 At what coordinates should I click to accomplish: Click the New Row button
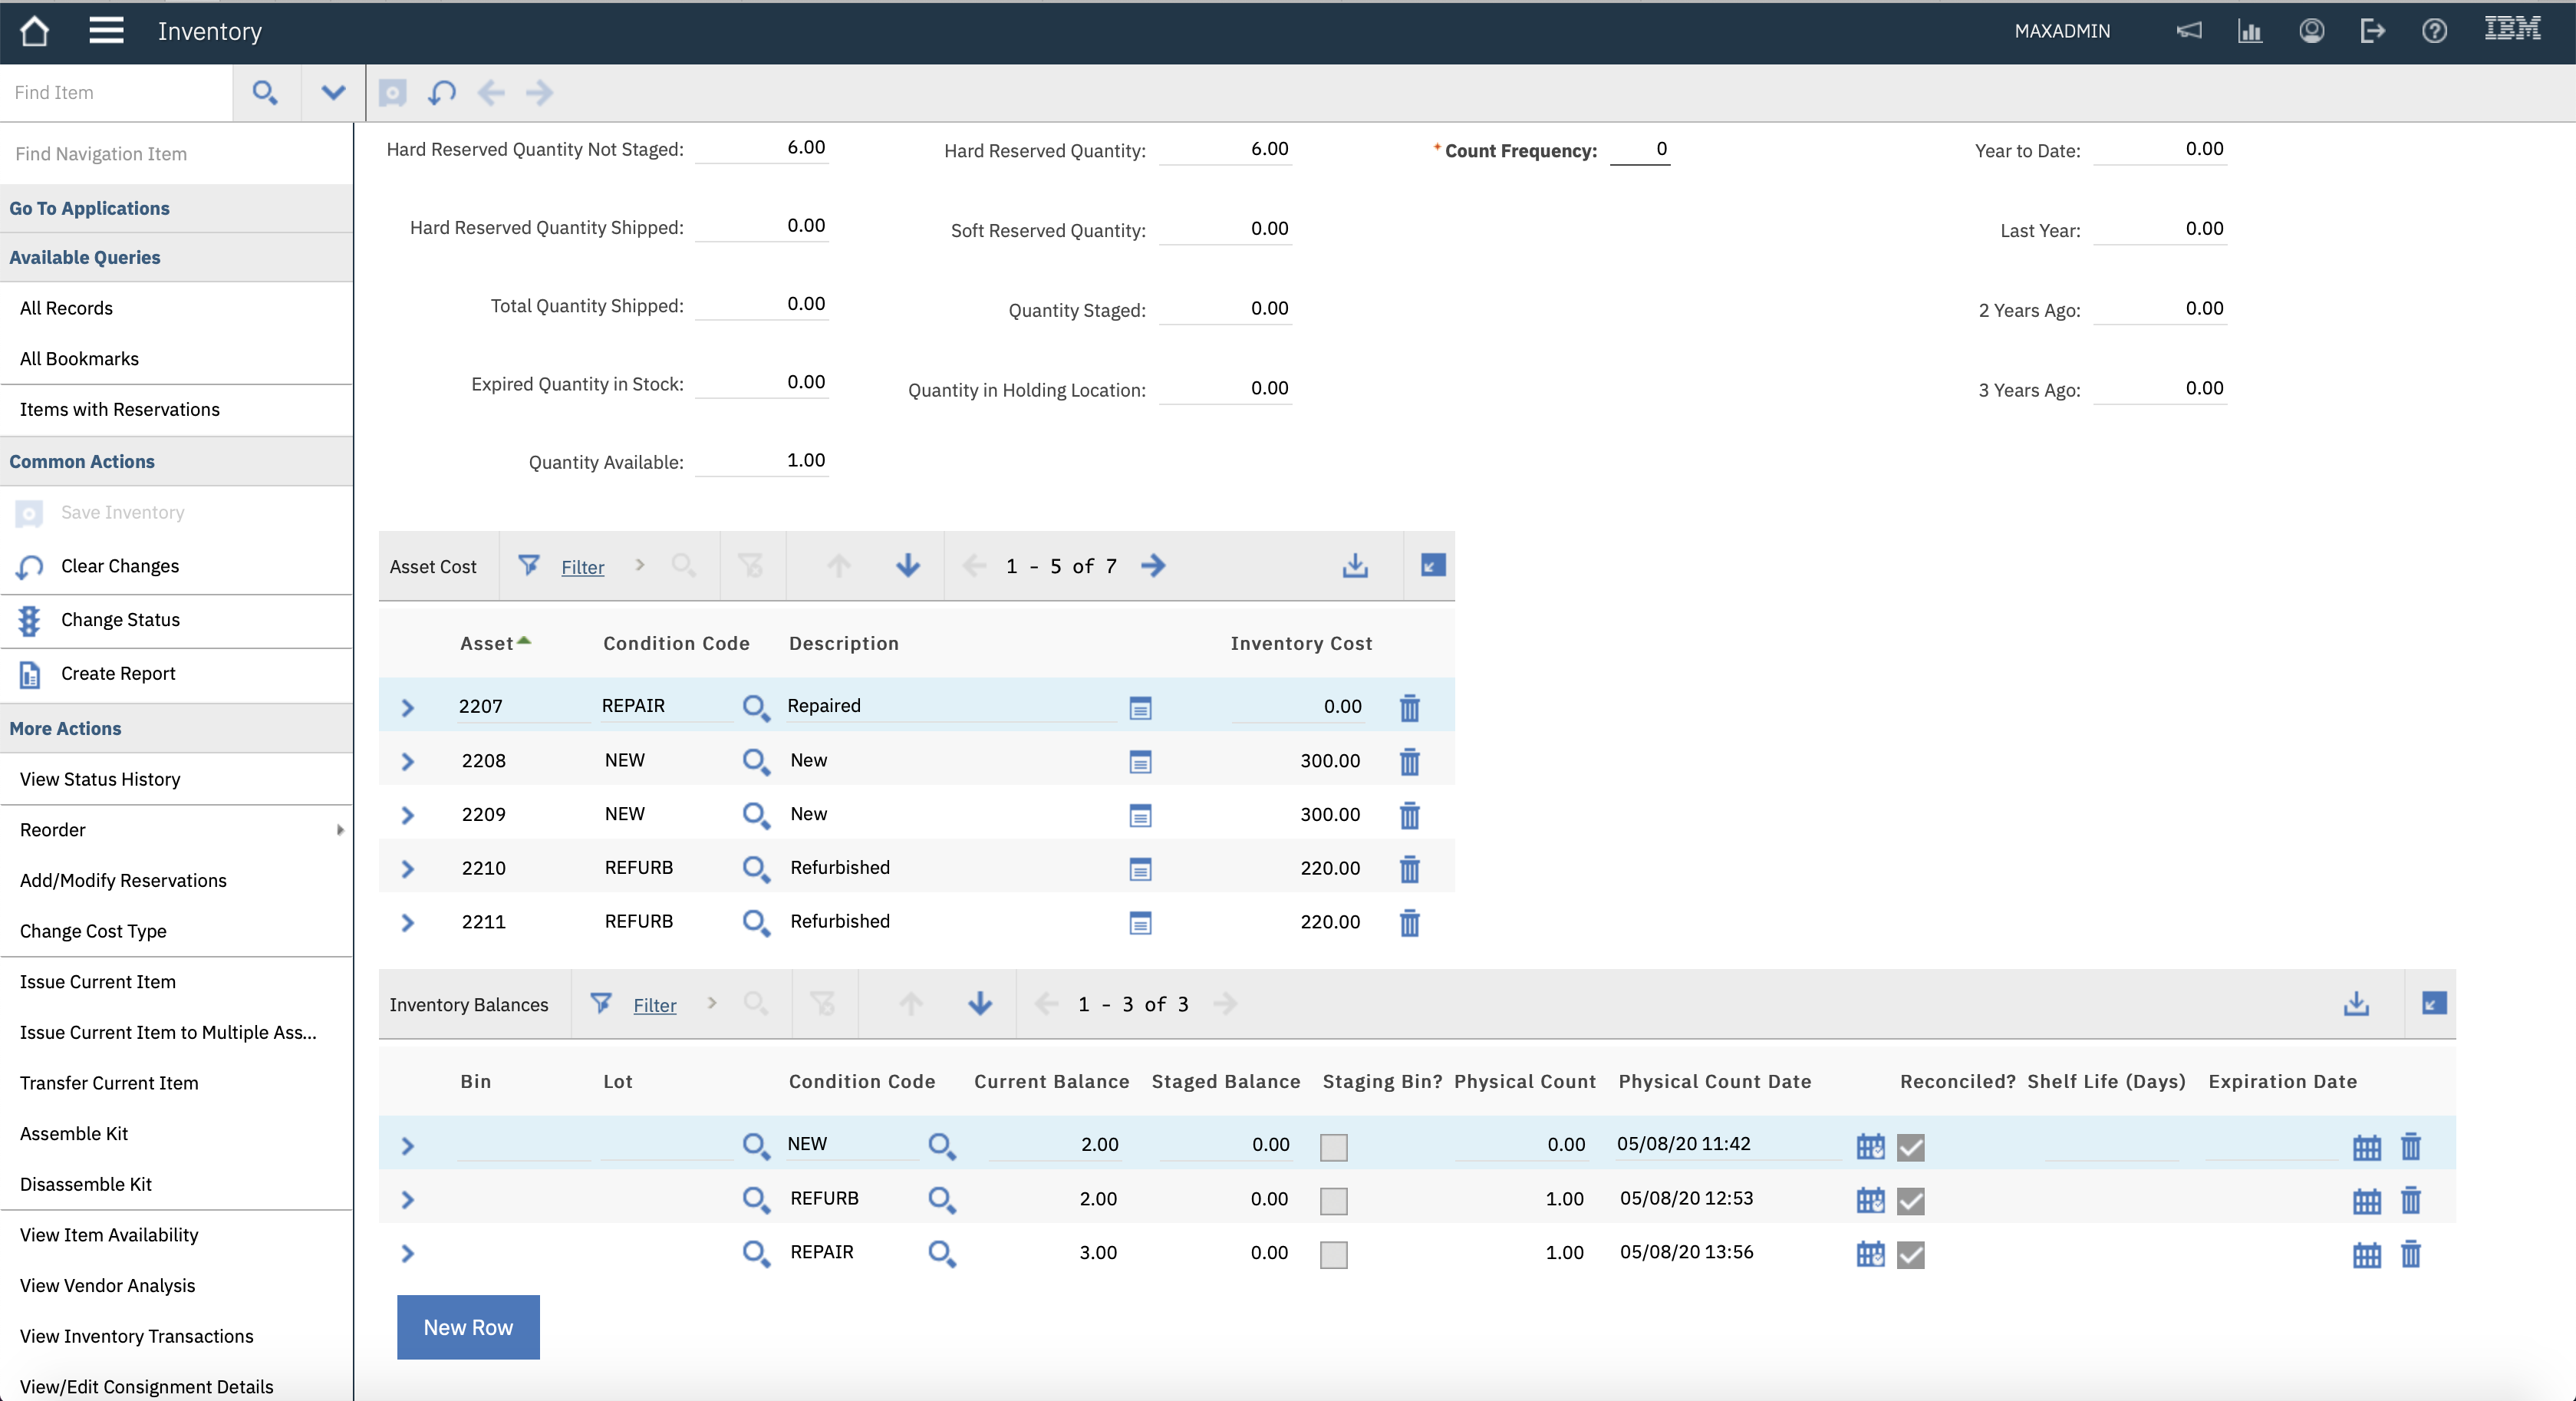tap(468, 1327)
